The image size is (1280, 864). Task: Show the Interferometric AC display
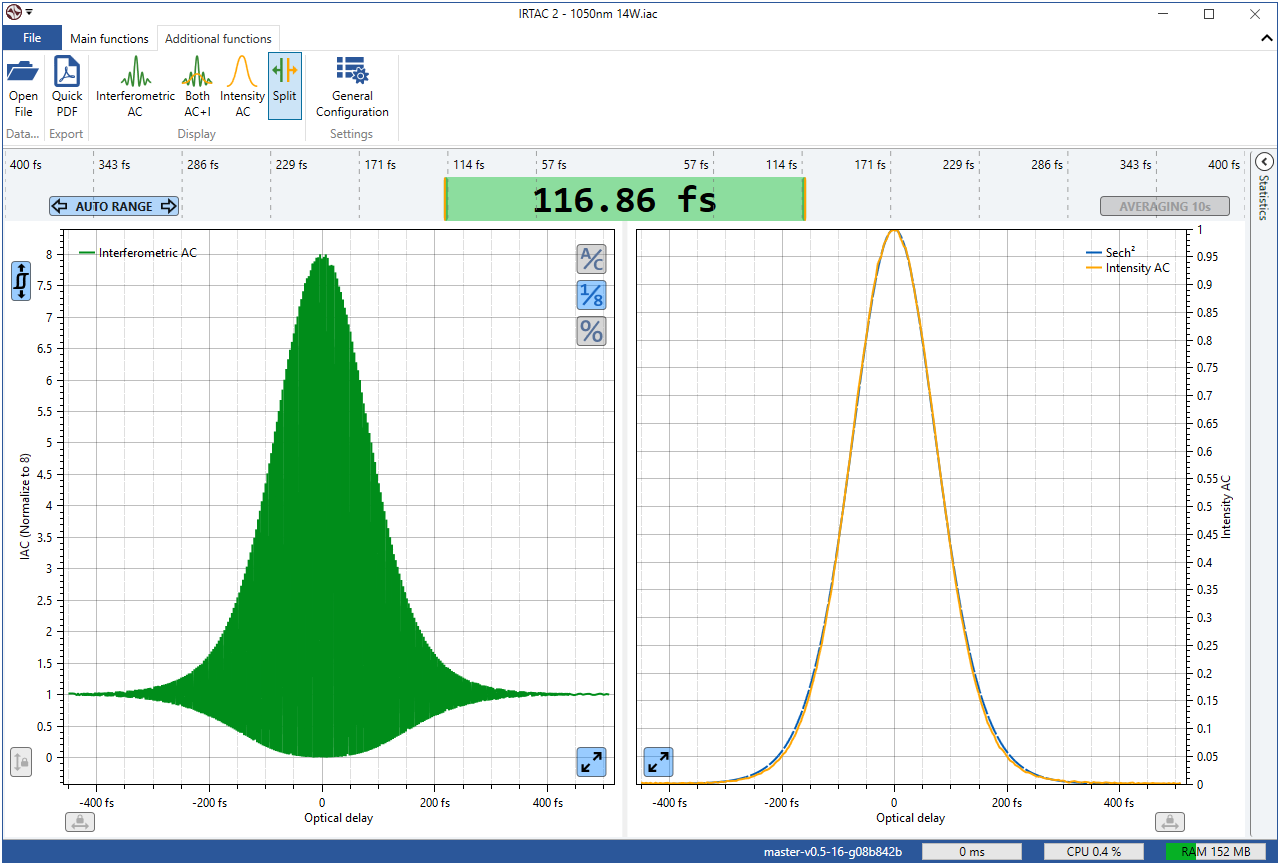pyautogui.click(x=135, y=87)
